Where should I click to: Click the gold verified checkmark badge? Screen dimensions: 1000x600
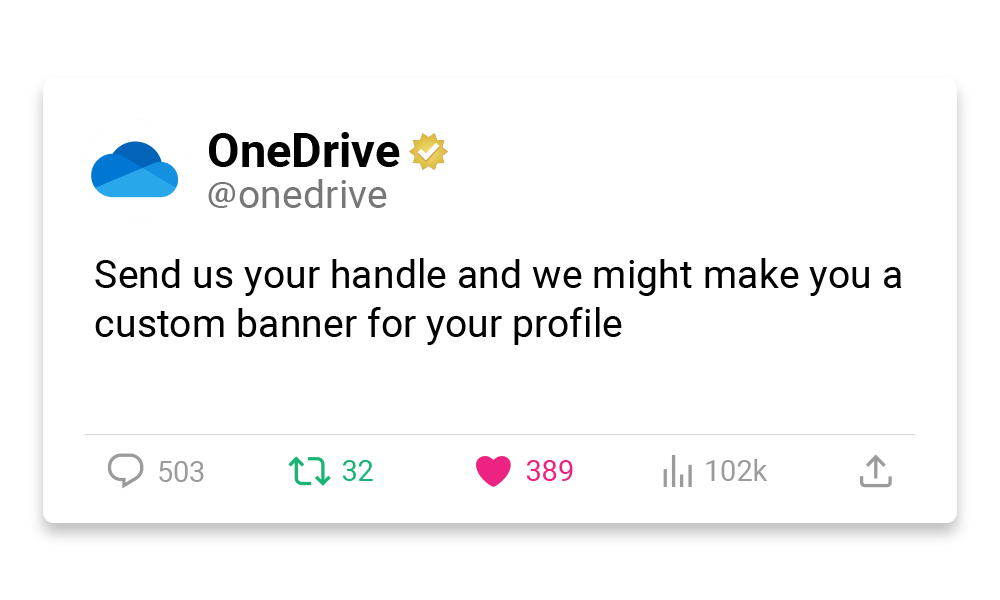[x=428, y=152]
